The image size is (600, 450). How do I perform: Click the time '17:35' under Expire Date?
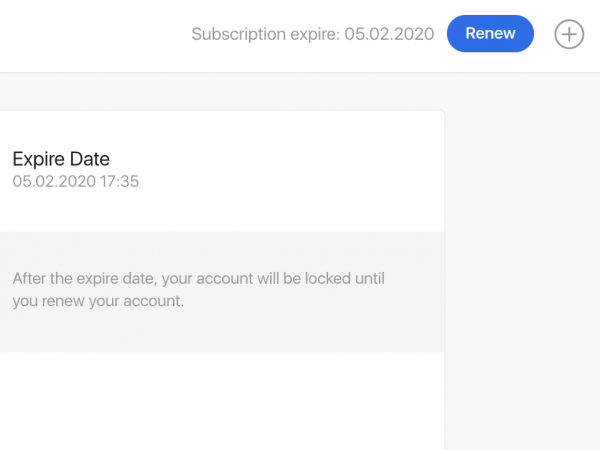pos(120,182)
